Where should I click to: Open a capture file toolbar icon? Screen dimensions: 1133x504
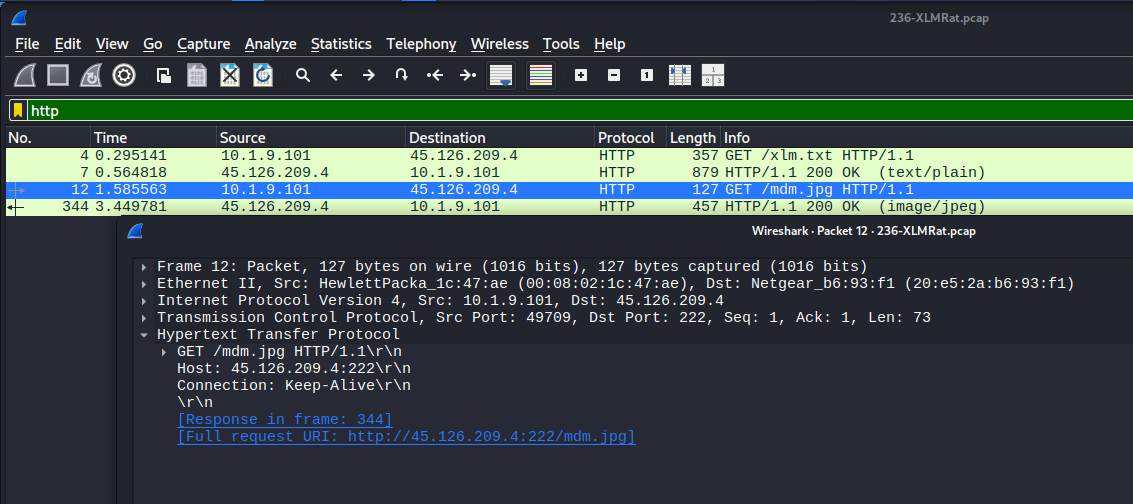pyautogui.click(x=164, y=75)
